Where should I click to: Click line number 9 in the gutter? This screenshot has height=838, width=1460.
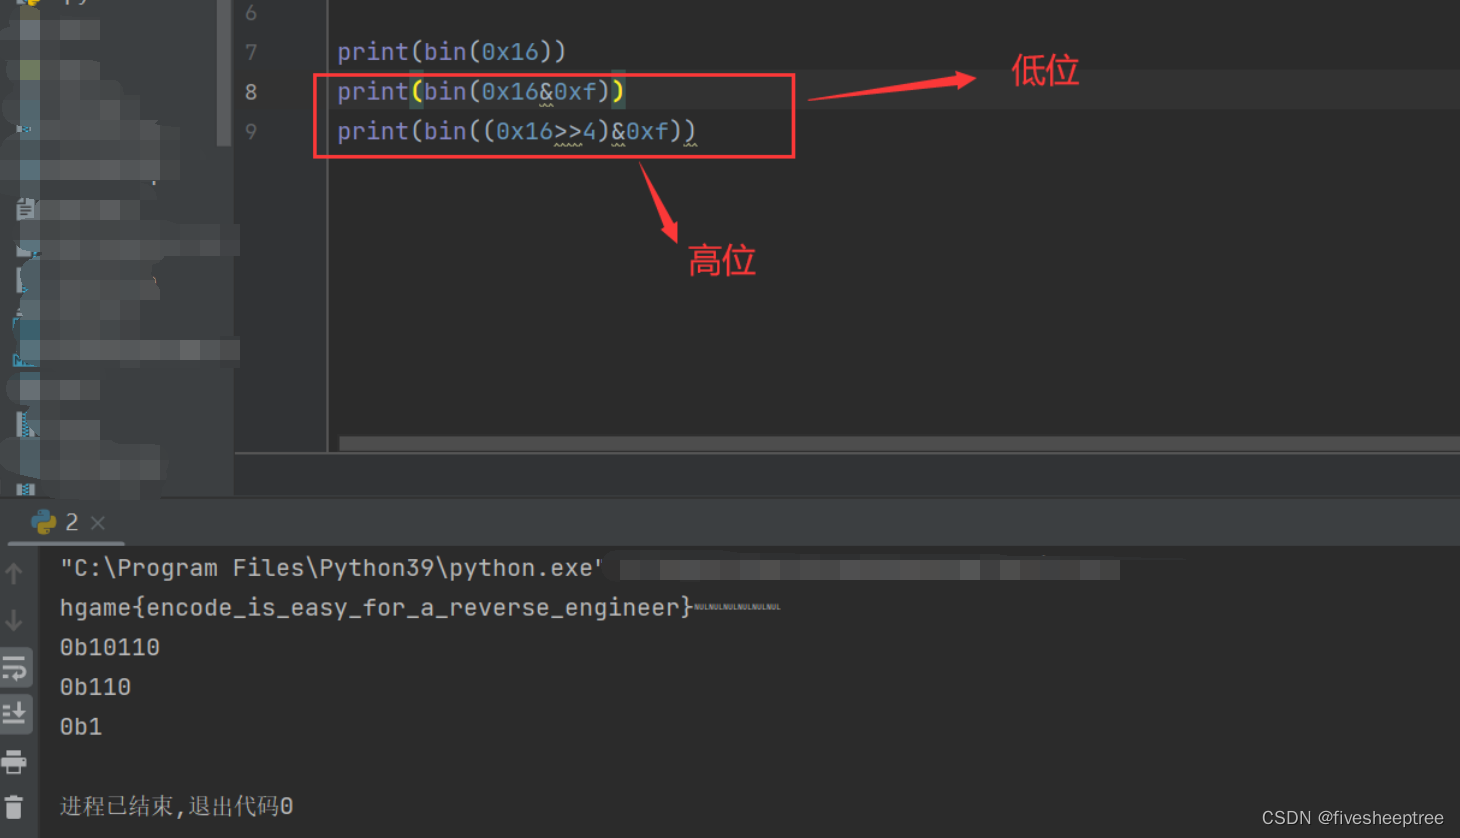(250, 131)
